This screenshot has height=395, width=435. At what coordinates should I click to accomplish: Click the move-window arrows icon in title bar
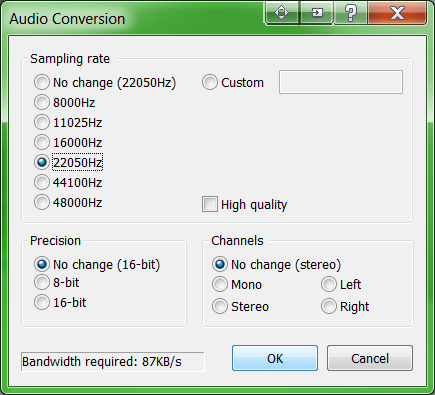coord(282,13)
